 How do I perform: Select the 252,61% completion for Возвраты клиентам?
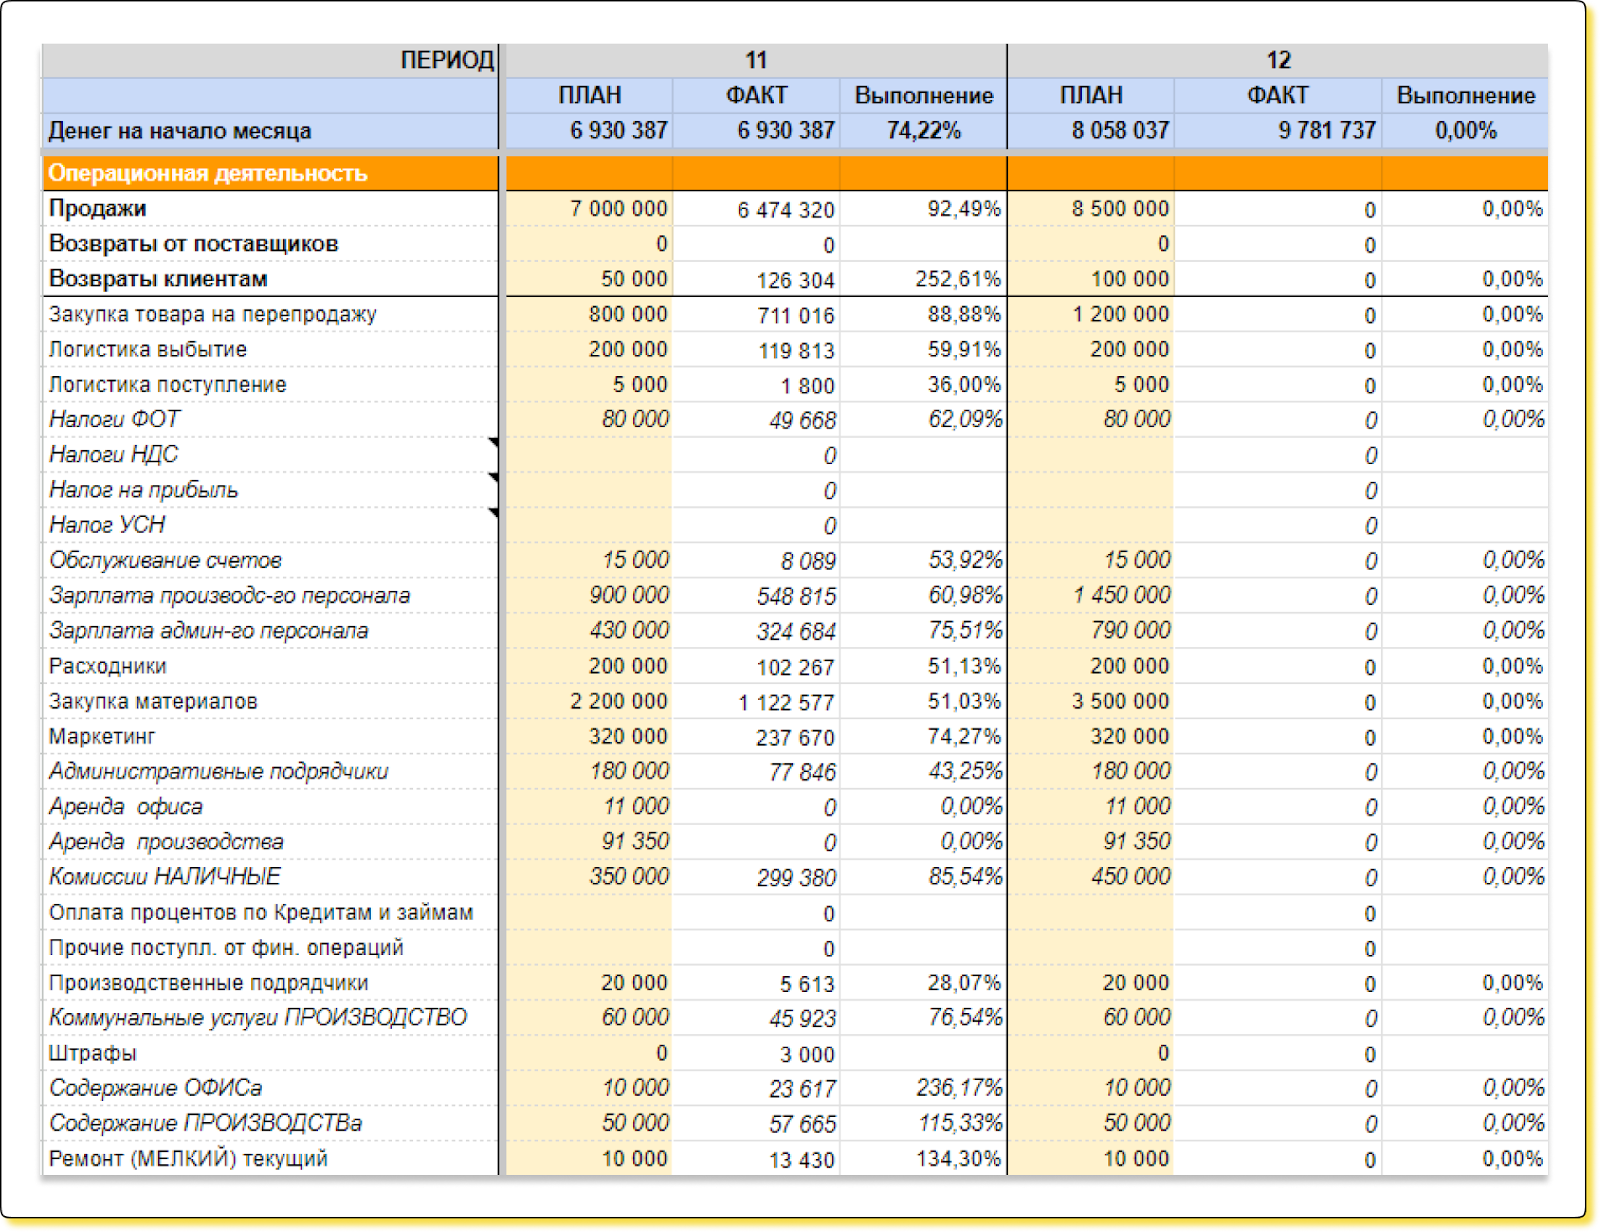coord(957,279)
